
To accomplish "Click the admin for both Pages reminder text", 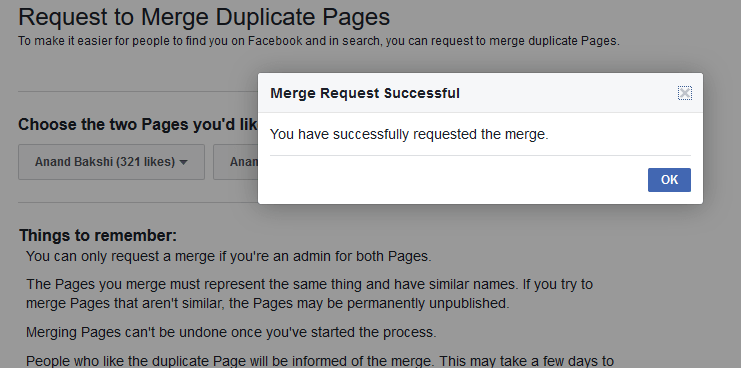I will click(x=229, y=257).
